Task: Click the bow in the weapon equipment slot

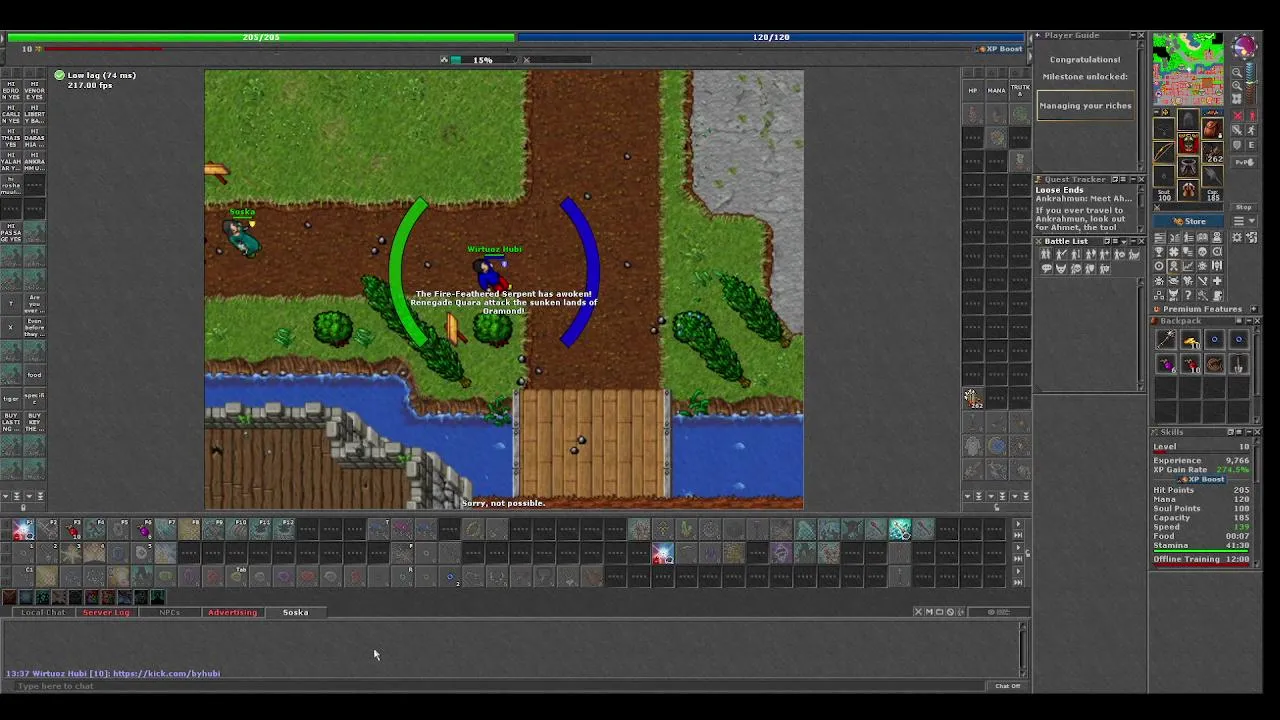Action: pos(1164,152)
